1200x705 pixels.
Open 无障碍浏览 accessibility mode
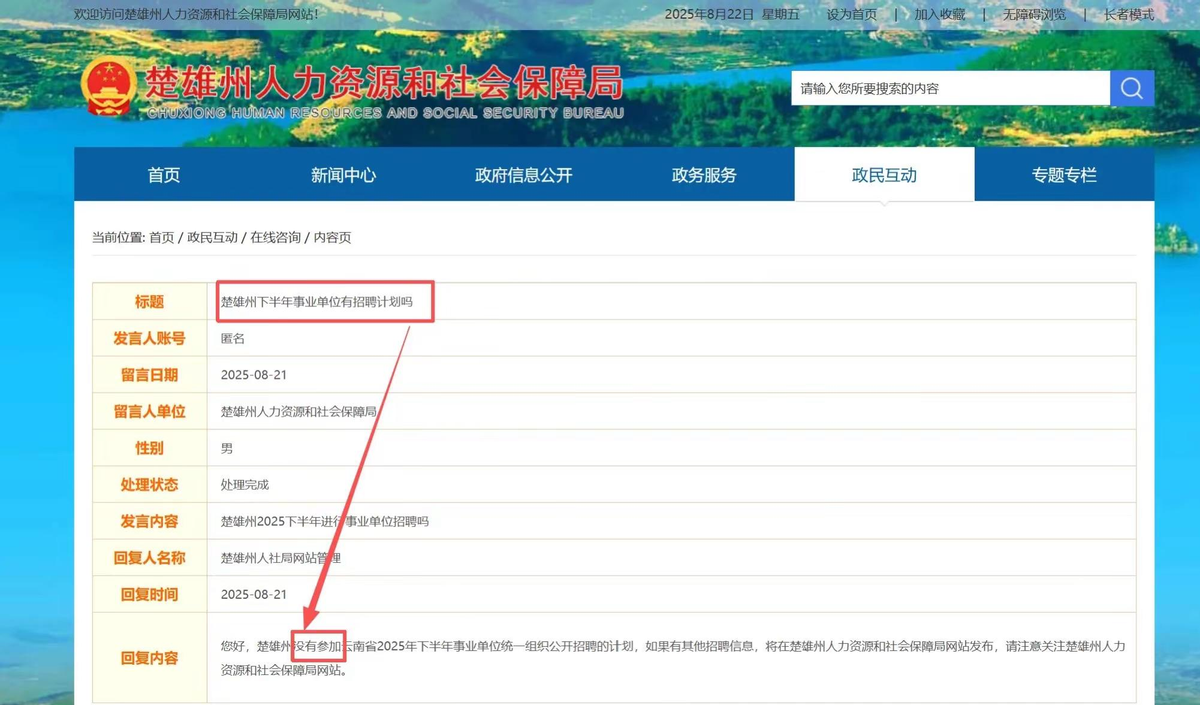(1035, 15)
